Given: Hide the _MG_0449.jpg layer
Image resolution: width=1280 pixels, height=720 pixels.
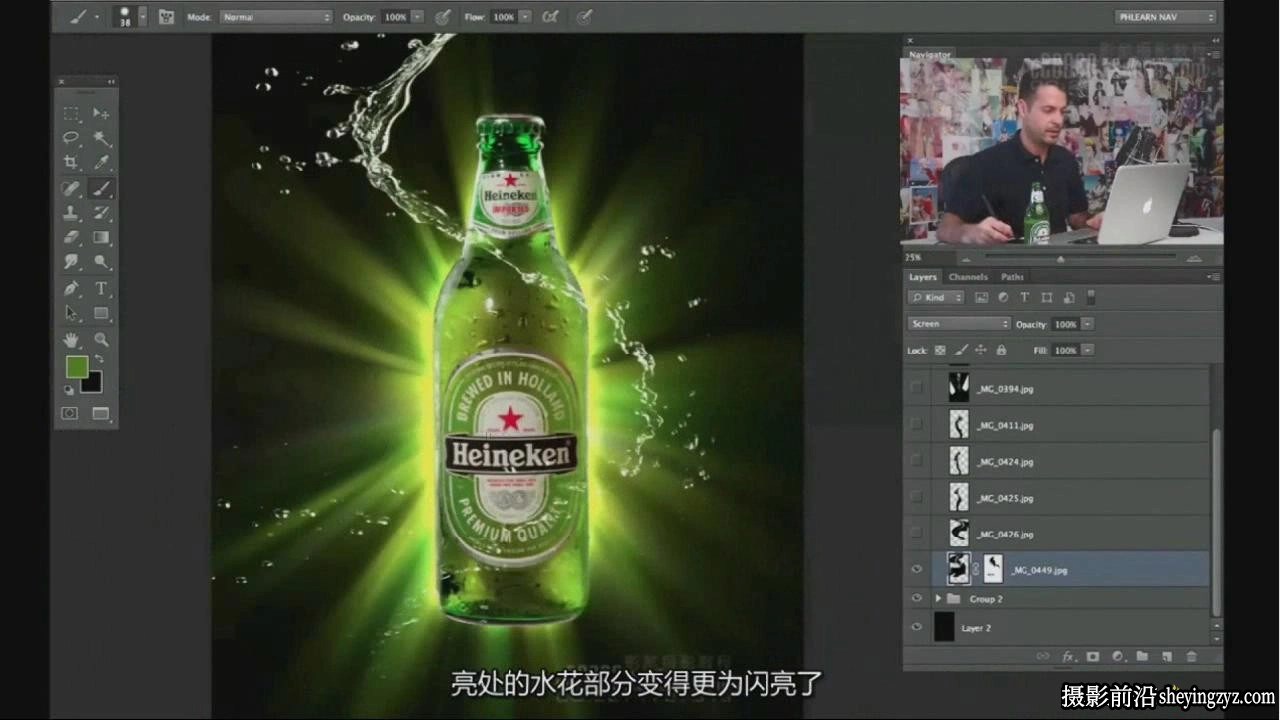Looking at the screenshot, I should (916, 570).
